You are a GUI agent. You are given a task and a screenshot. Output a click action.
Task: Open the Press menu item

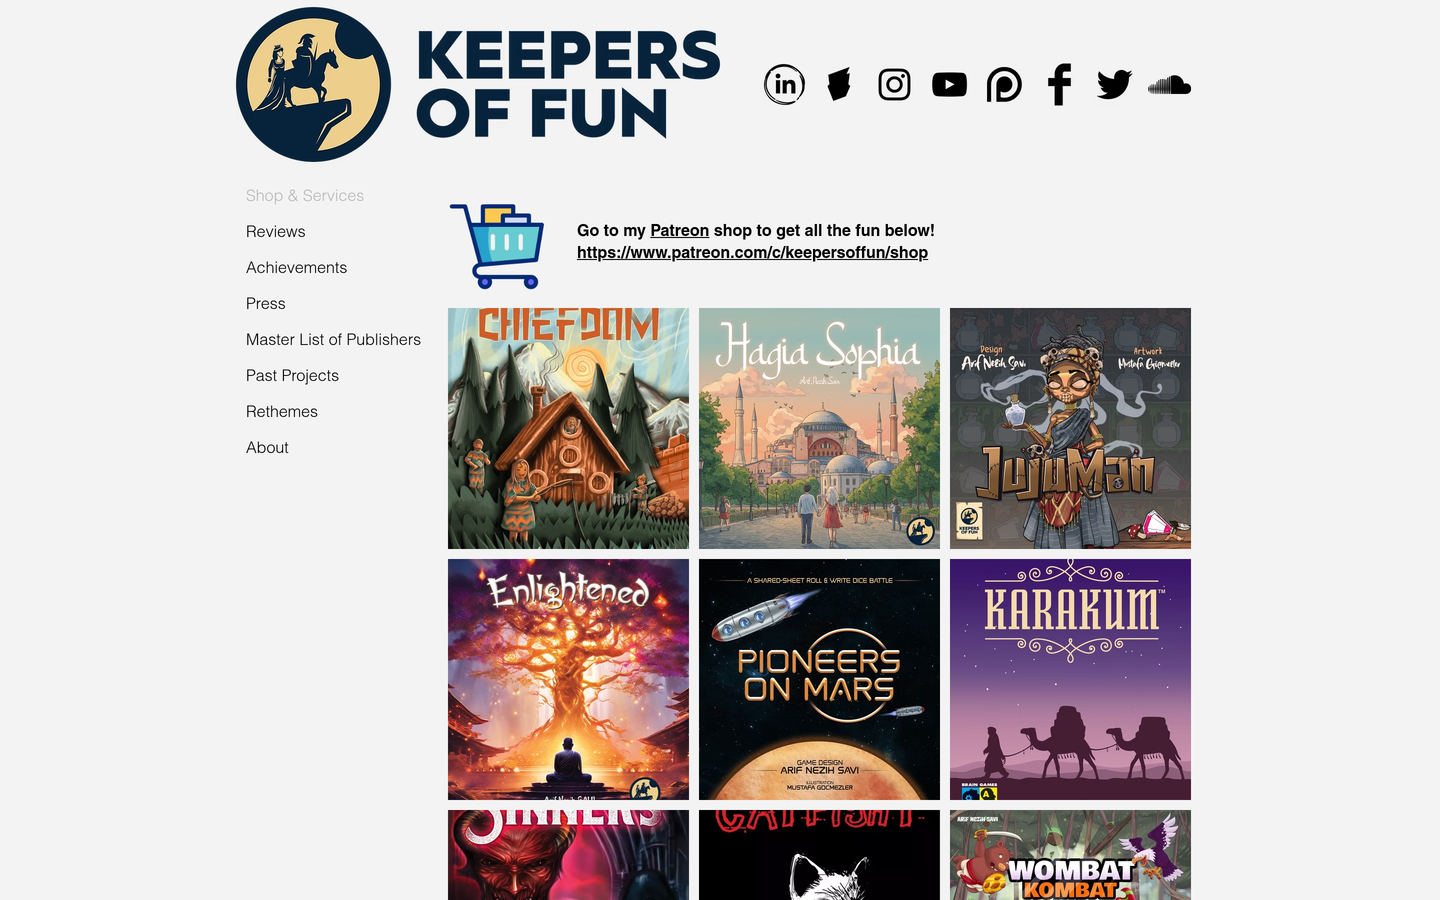pyautogui.click(x=266, y=304)
